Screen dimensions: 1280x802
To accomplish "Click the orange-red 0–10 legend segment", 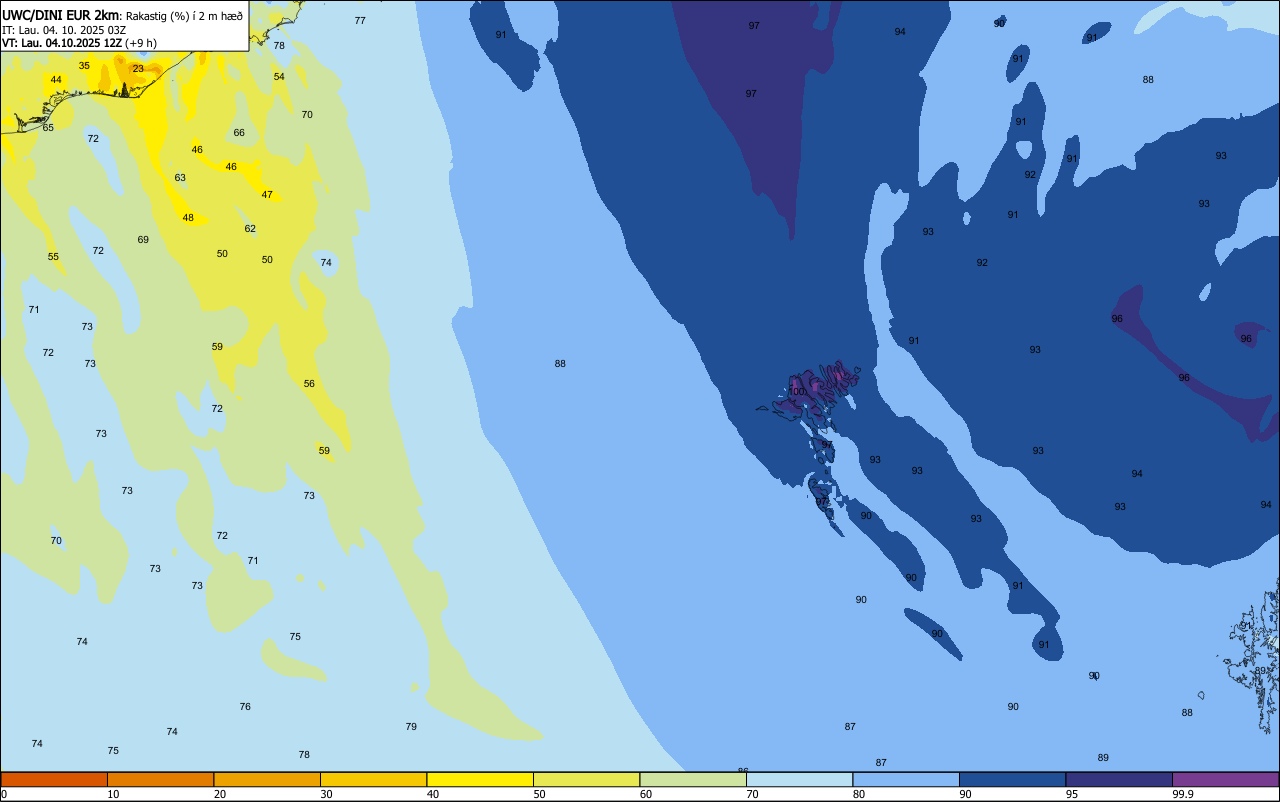I will tap(54, 779).
